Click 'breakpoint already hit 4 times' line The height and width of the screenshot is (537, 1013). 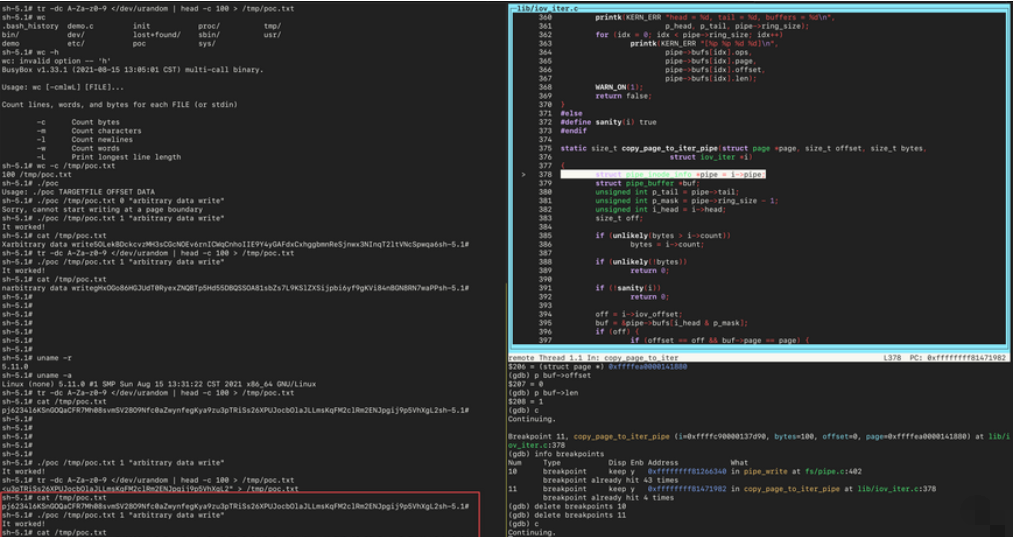pyautogui.click(x=608, y=498)
